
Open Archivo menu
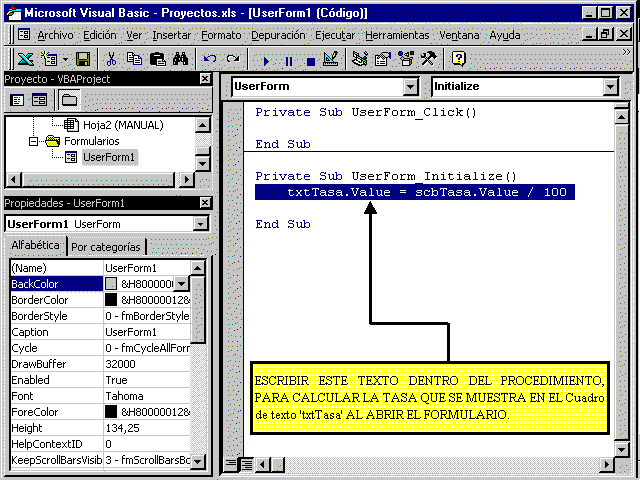[x=55, y=36]
